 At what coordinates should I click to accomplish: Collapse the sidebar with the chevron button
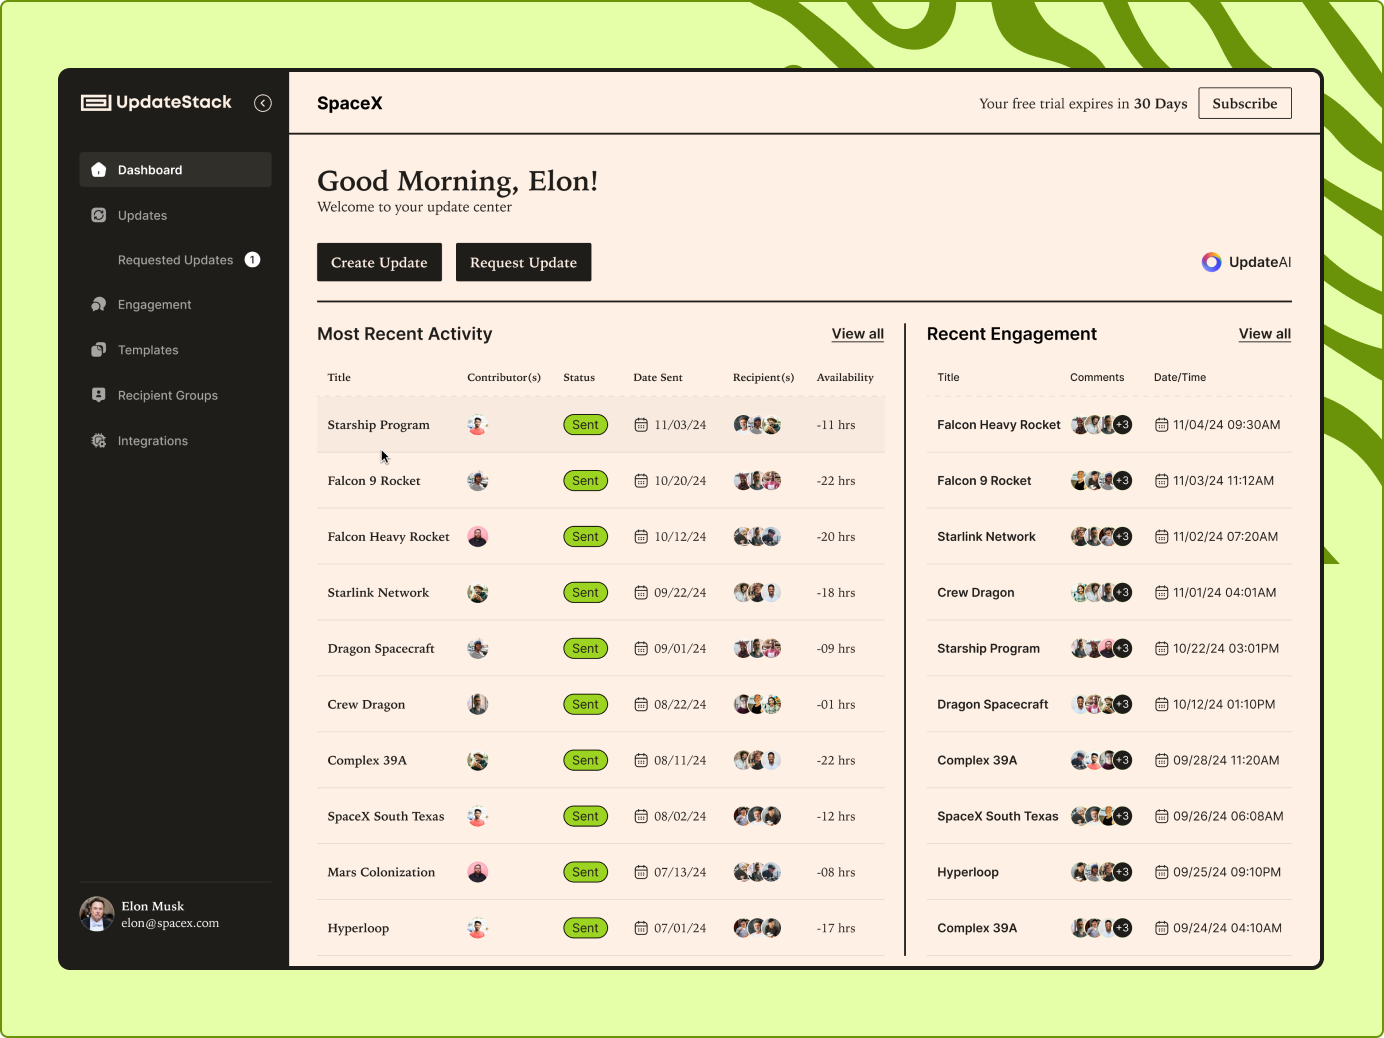tap(263, 103)
